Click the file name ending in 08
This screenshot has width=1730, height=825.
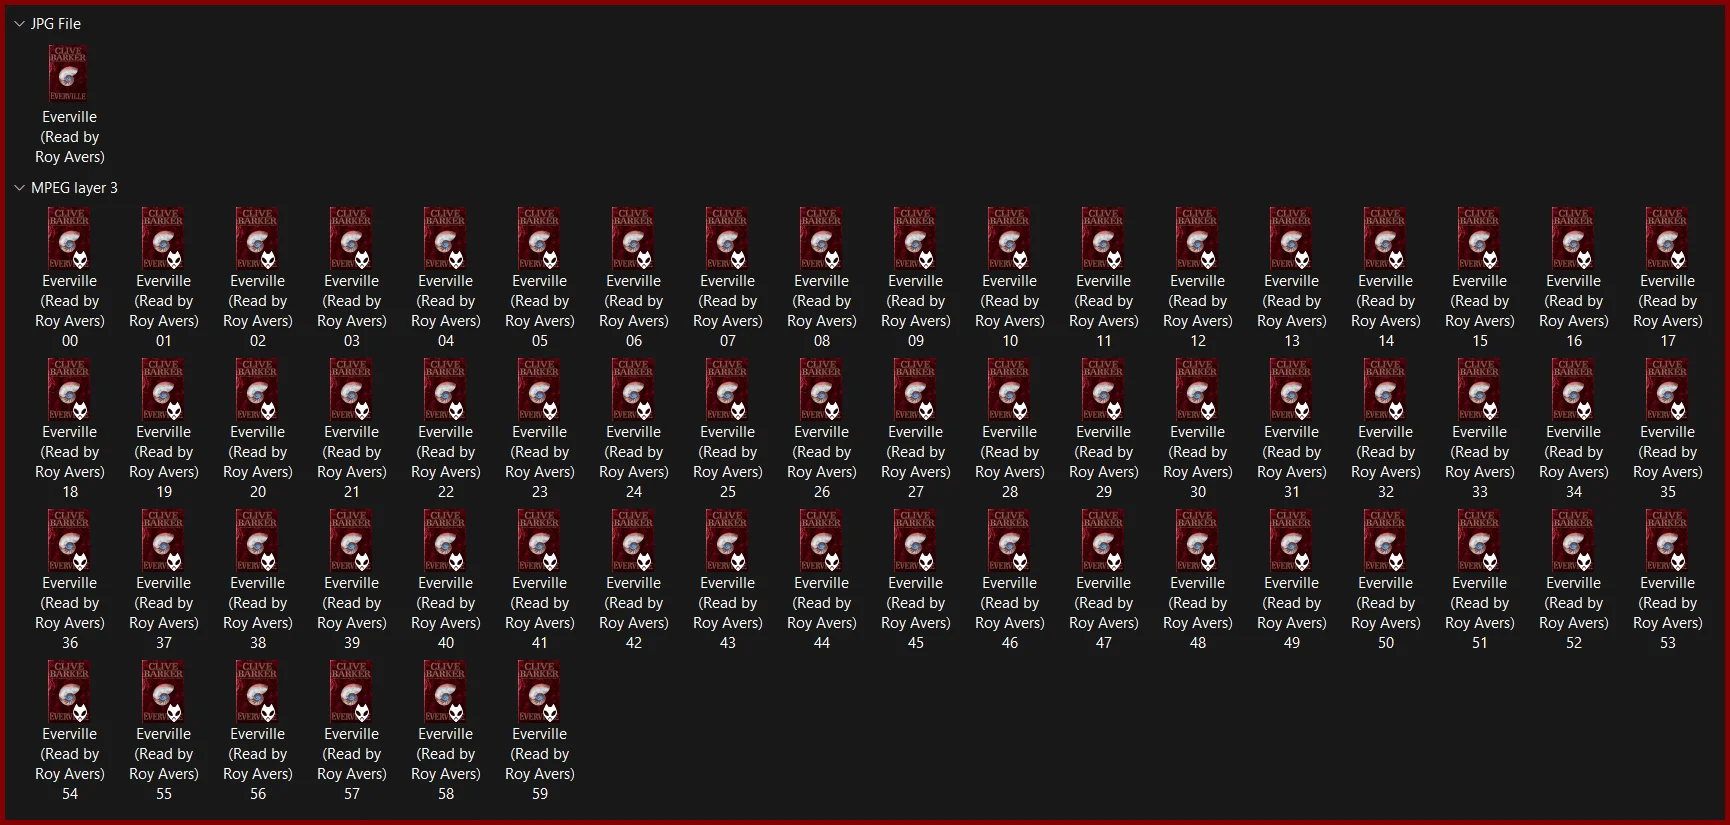pyautogui.click(x=821, y=311)
